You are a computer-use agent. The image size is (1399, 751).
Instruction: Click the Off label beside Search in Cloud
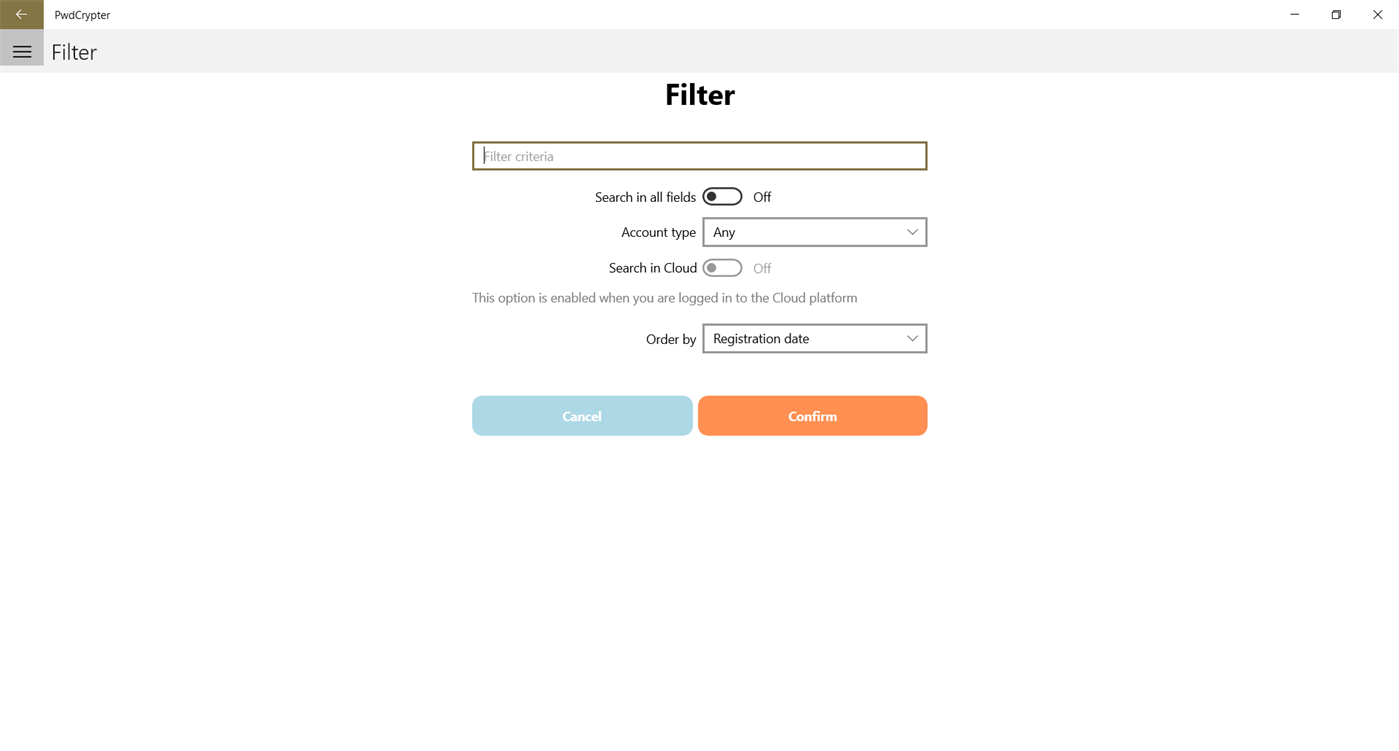[762, 267]
